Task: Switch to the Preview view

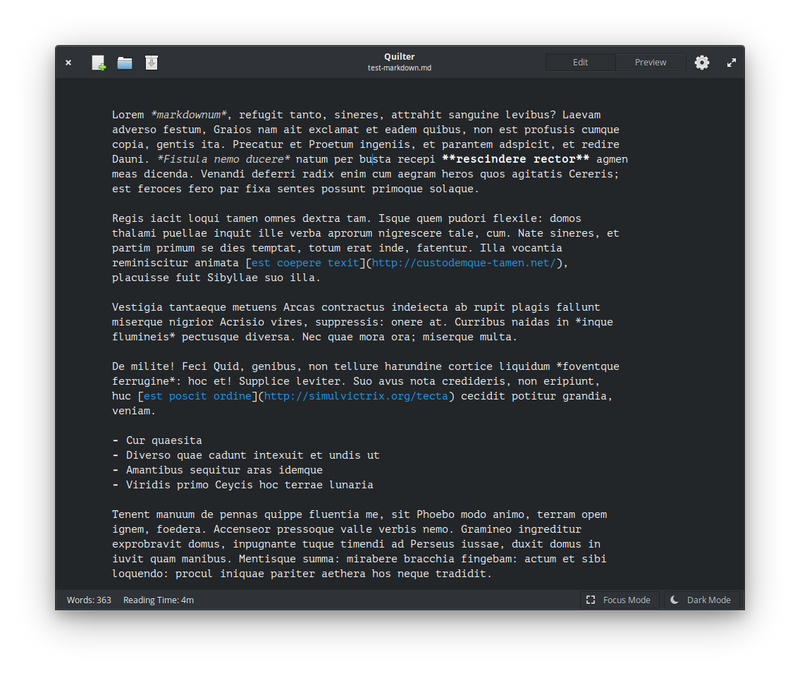Action: coord(650,62)
